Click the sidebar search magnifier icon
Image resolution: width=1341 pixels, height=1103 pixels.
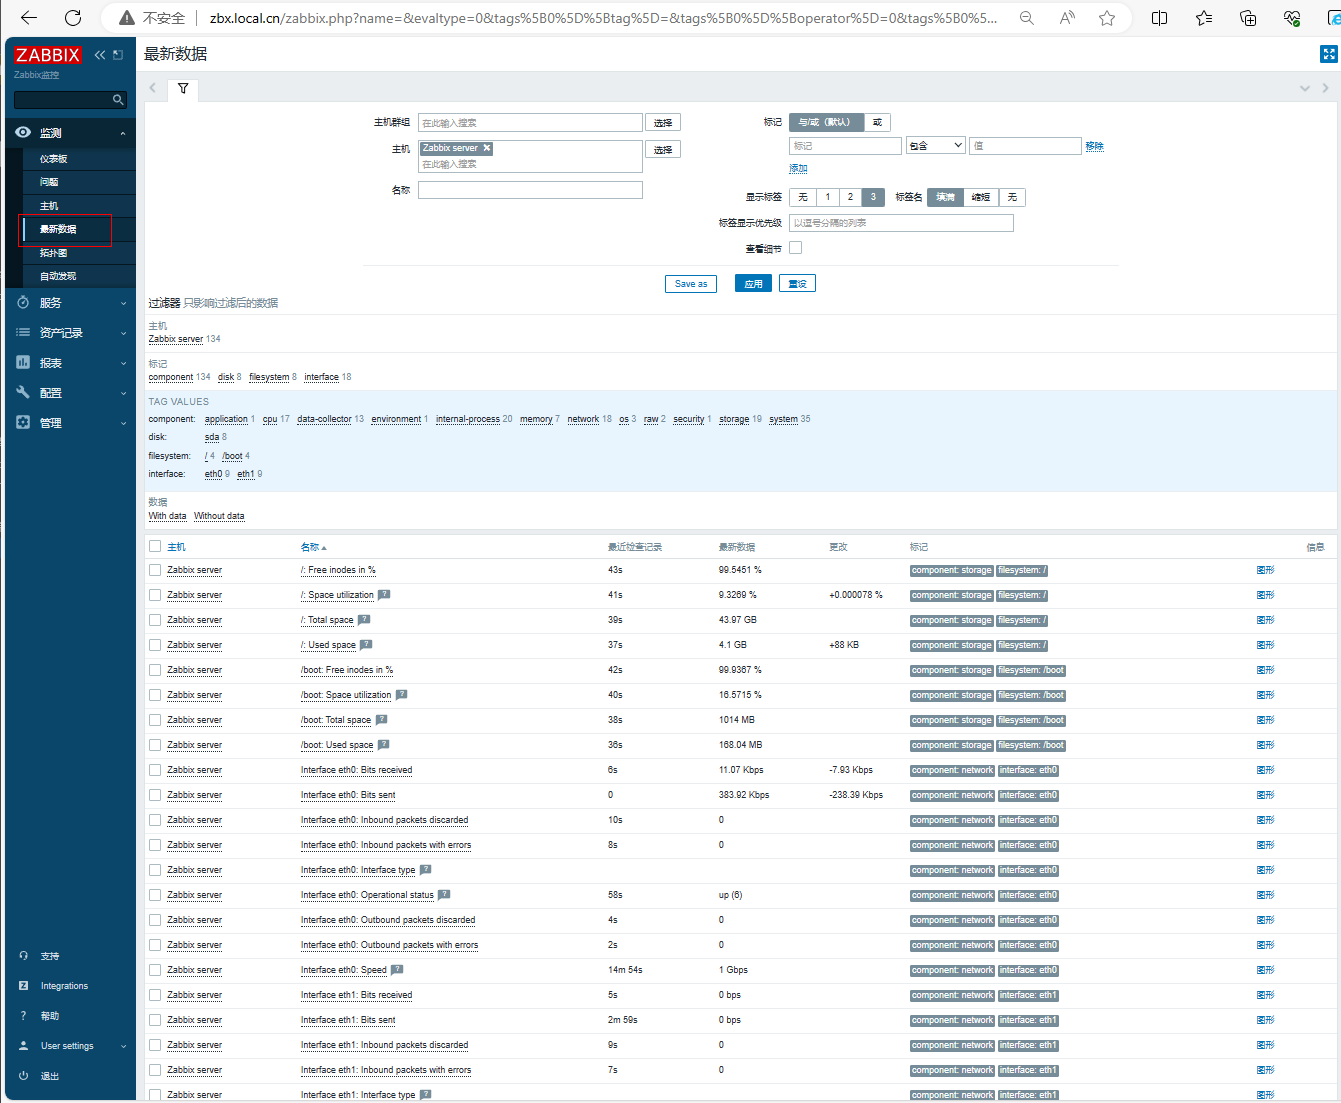[118, 100]
